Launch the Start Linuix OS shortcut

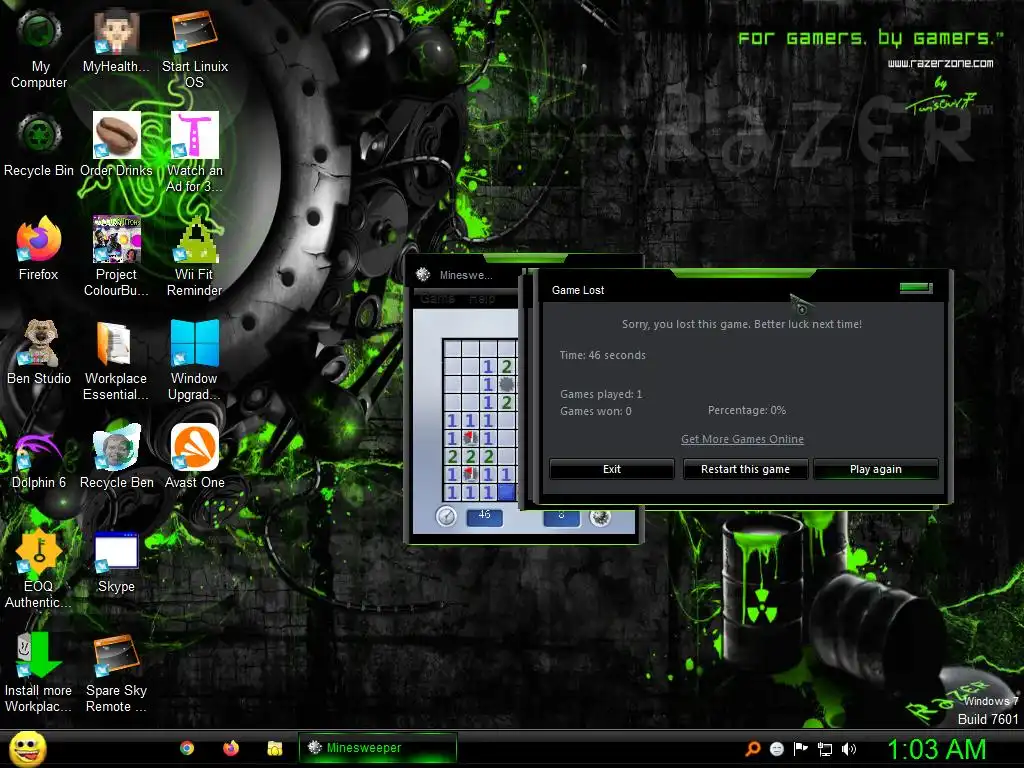click(x=195, y=49)
